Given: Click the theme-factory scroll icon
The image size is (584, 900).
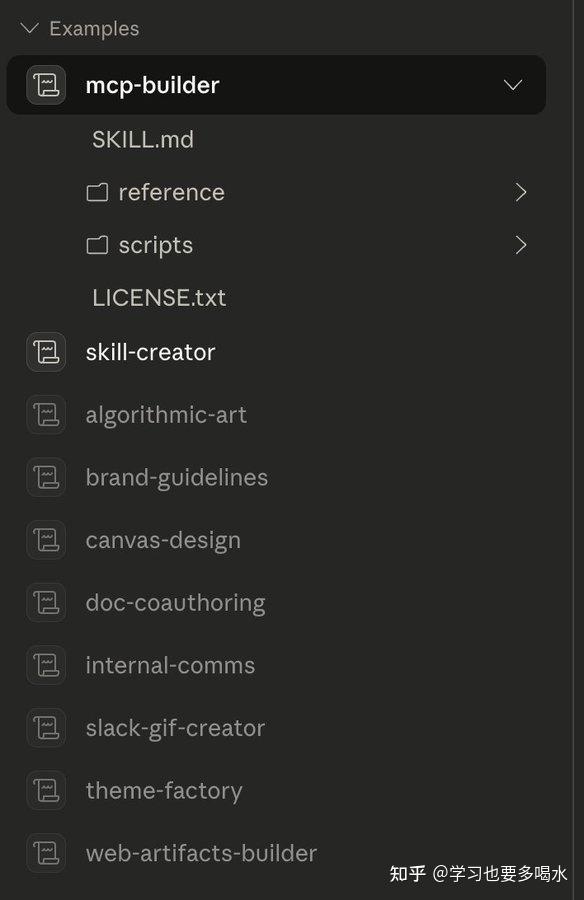Looking at the screenshot, I should point(46,790).
